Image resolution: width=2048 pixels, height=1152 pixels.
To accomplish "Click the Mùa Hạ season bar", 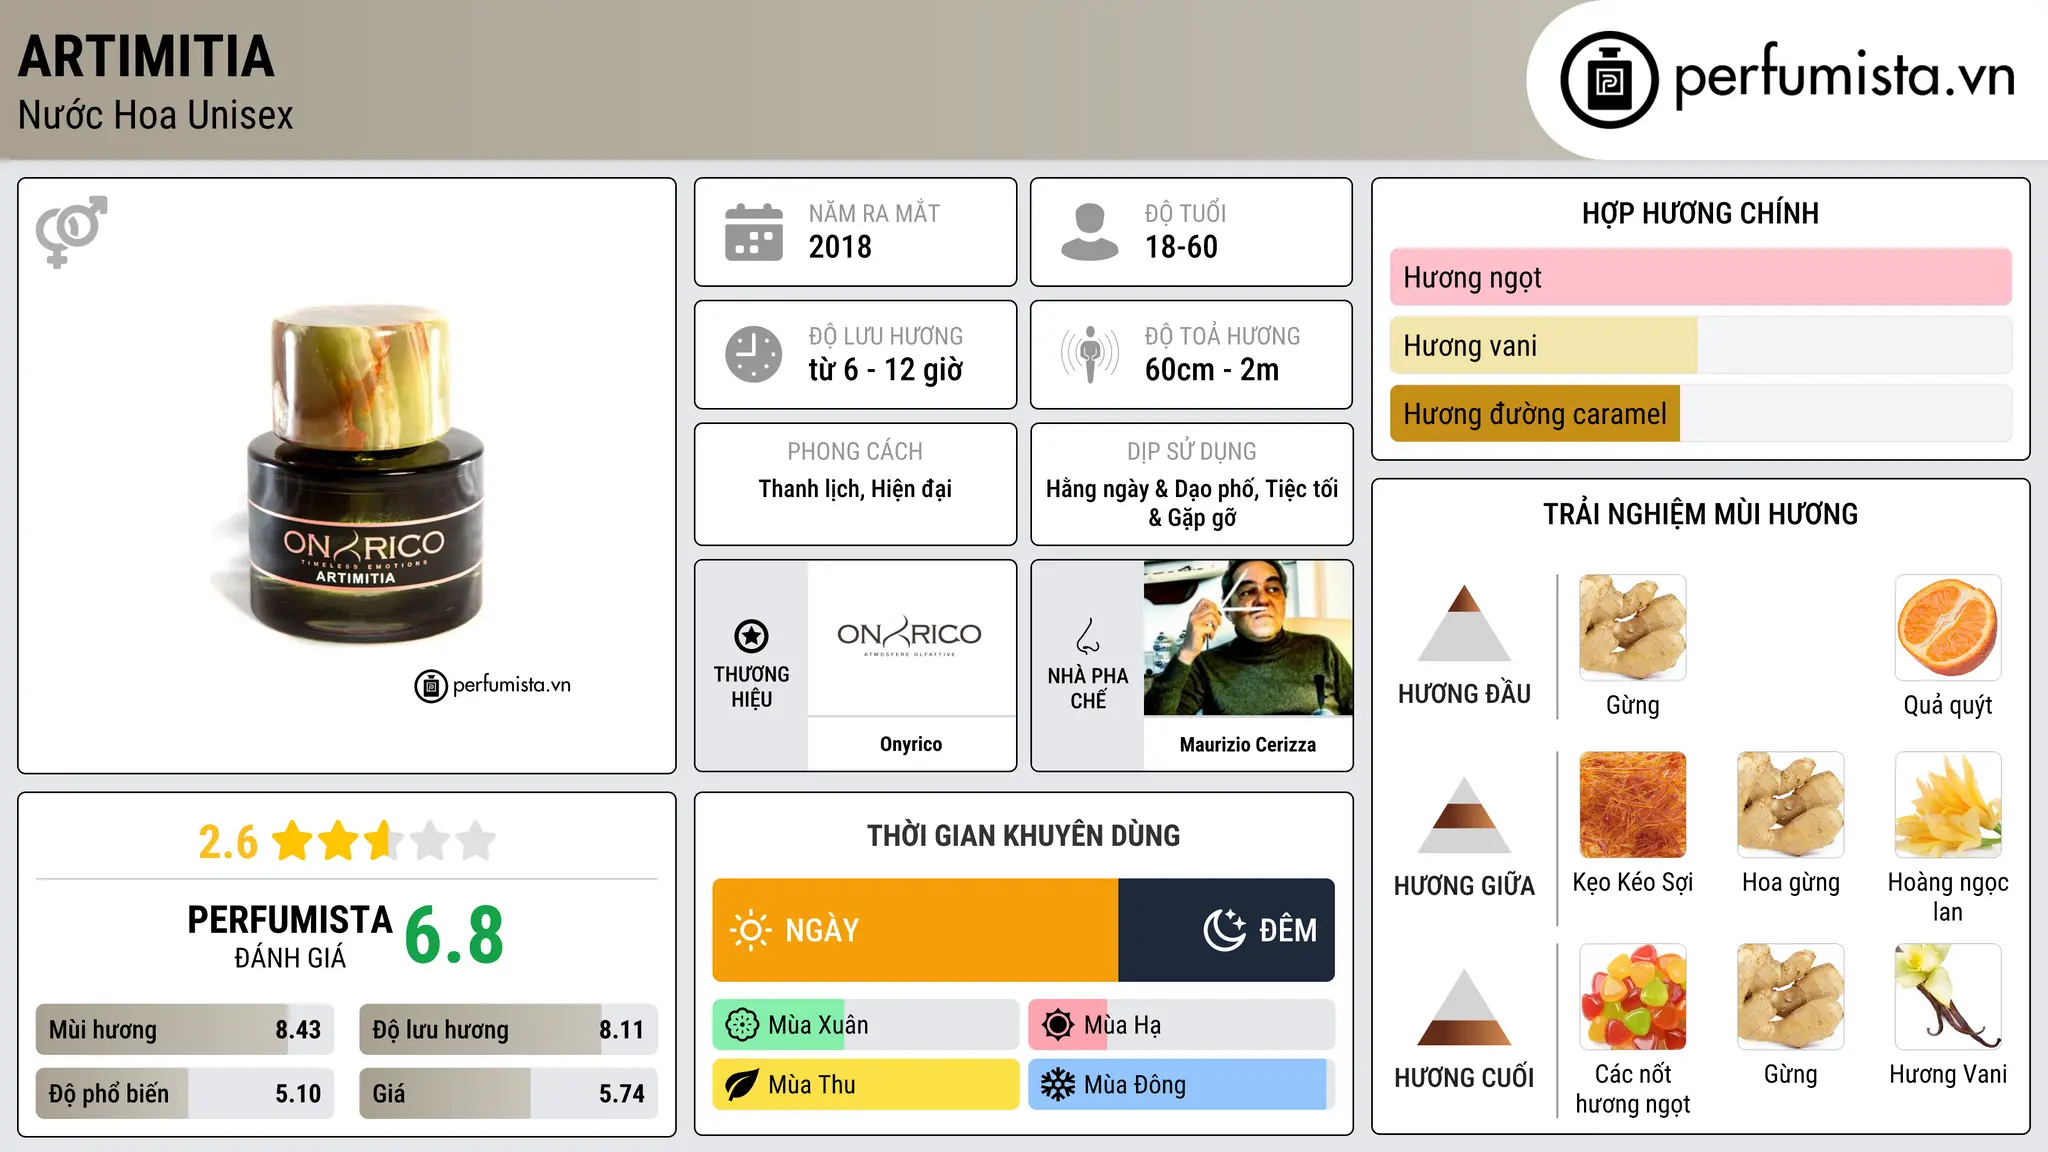I will point(1182,1025).
